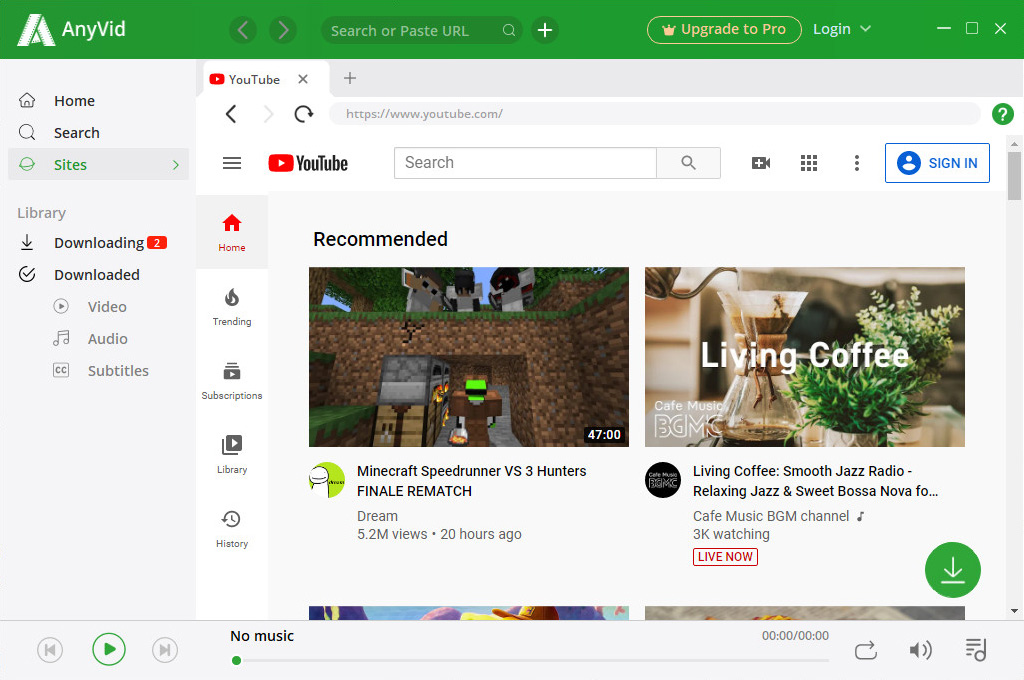Open History in YouTube sidebar
The height and width of the screenshot is (680, 1024).
(232, 529)
